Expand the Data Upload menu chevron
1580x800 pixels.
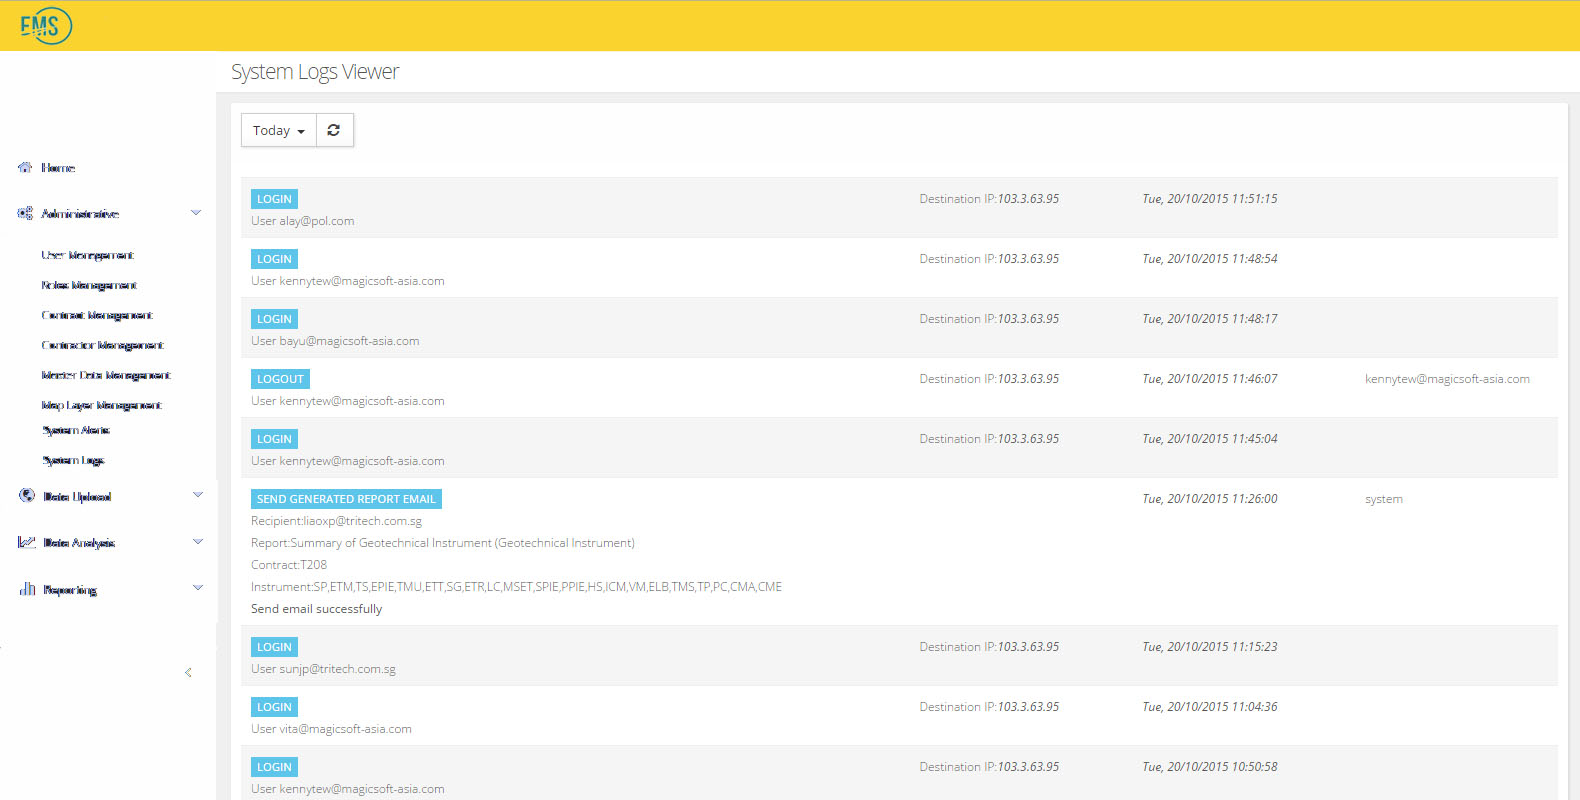[x=198, y=494]
